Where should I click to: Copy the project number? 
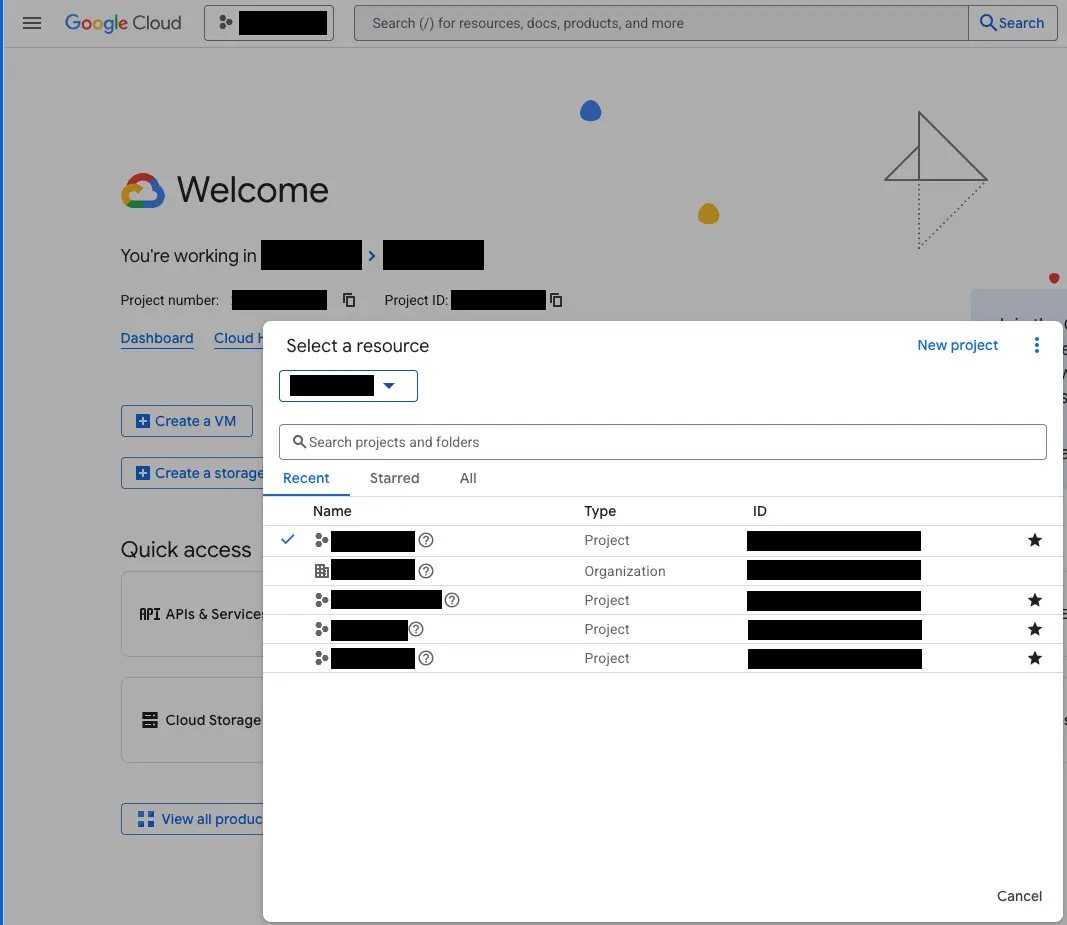tap(349, 300)
